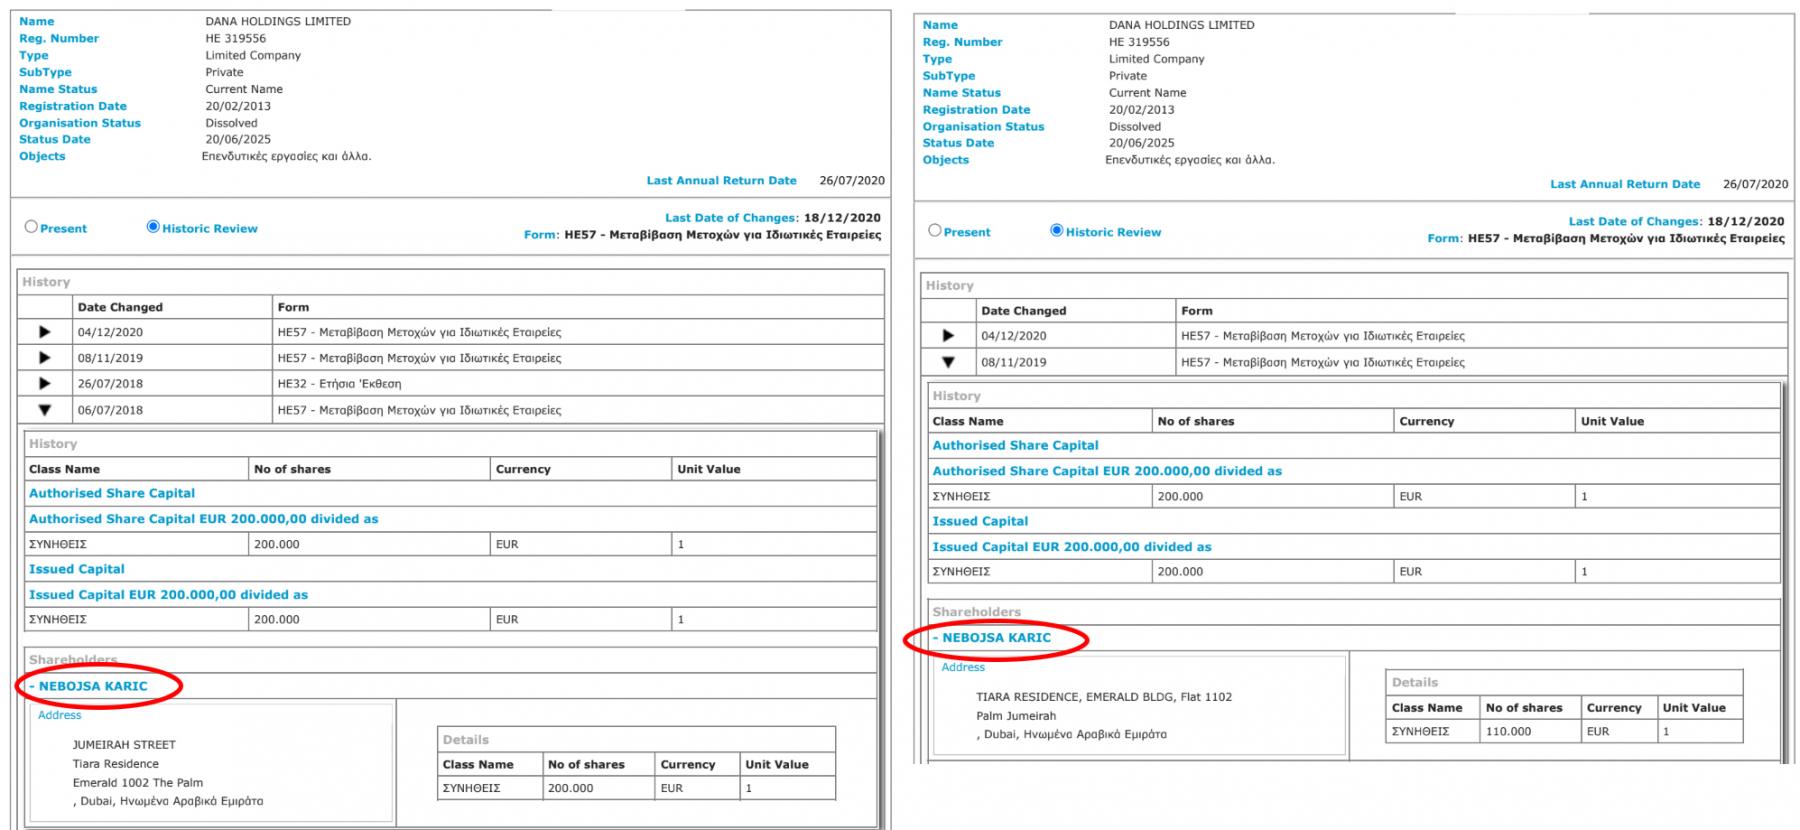The height and width of the screenshot is (830, 1800).
Task: Click the 'Palm Jumeirah' address line
Action: click(1016, 716)
